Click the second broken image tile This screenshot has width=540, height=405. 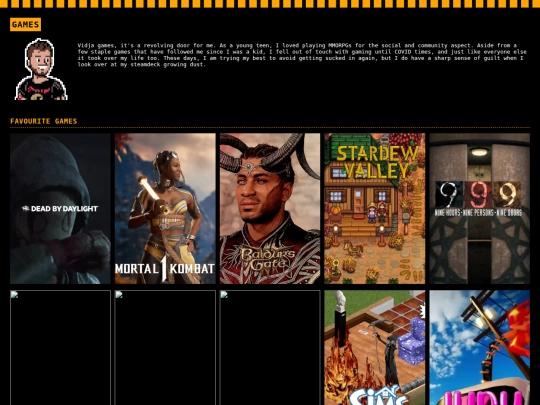(165, 348)
